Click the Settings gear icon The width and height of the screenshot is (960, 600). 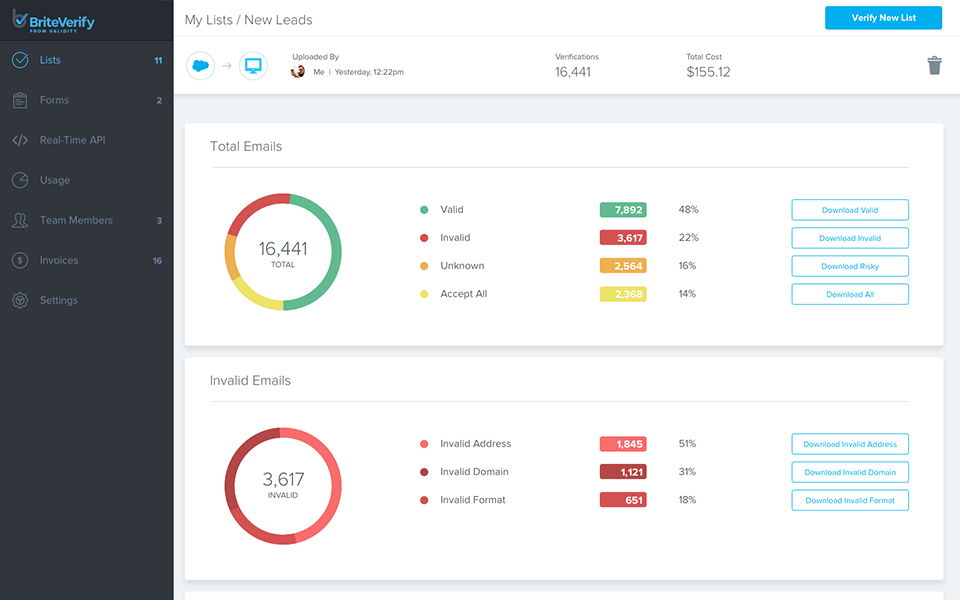20,300
